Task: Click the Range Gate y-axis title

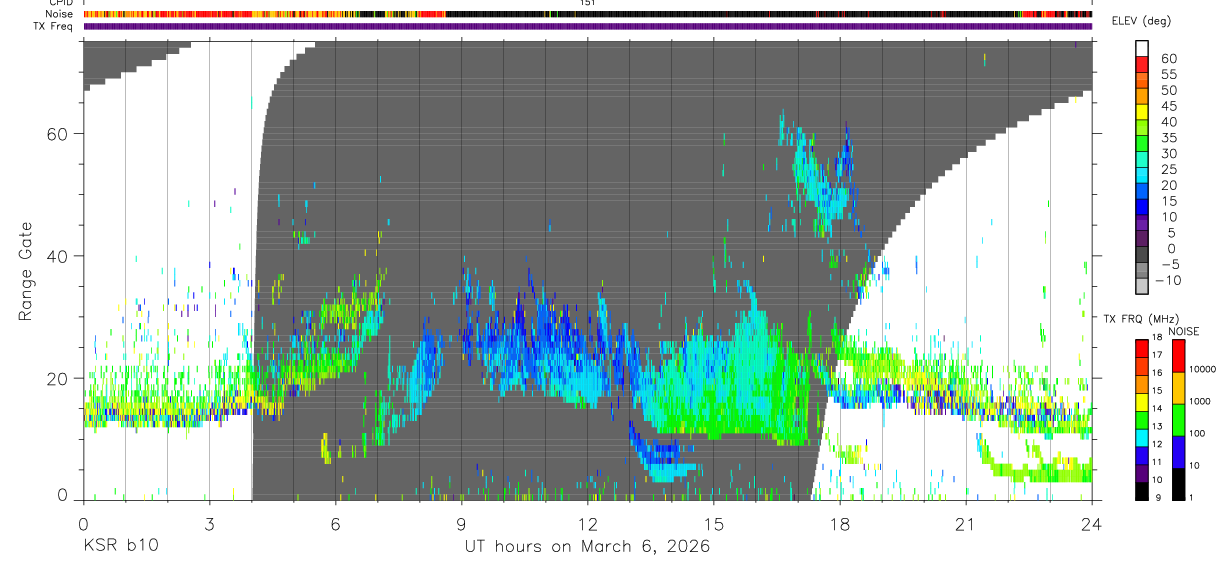Action: click(26, 270)
